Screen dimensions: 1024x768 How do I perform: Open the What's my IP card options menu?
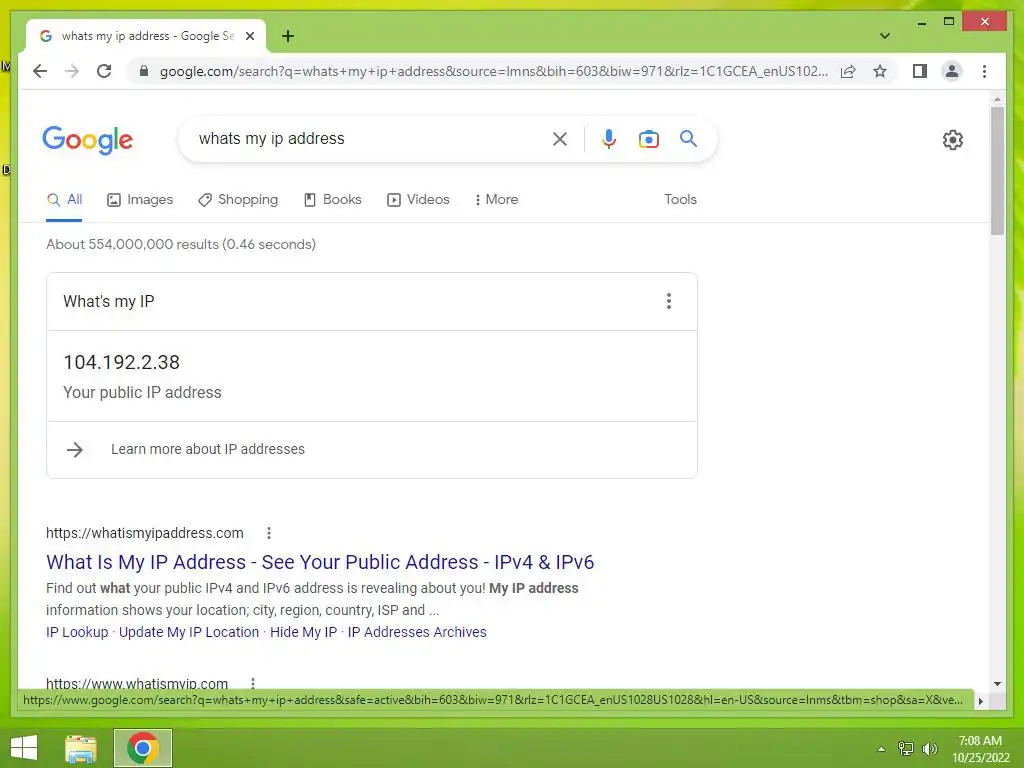point(669,301)
